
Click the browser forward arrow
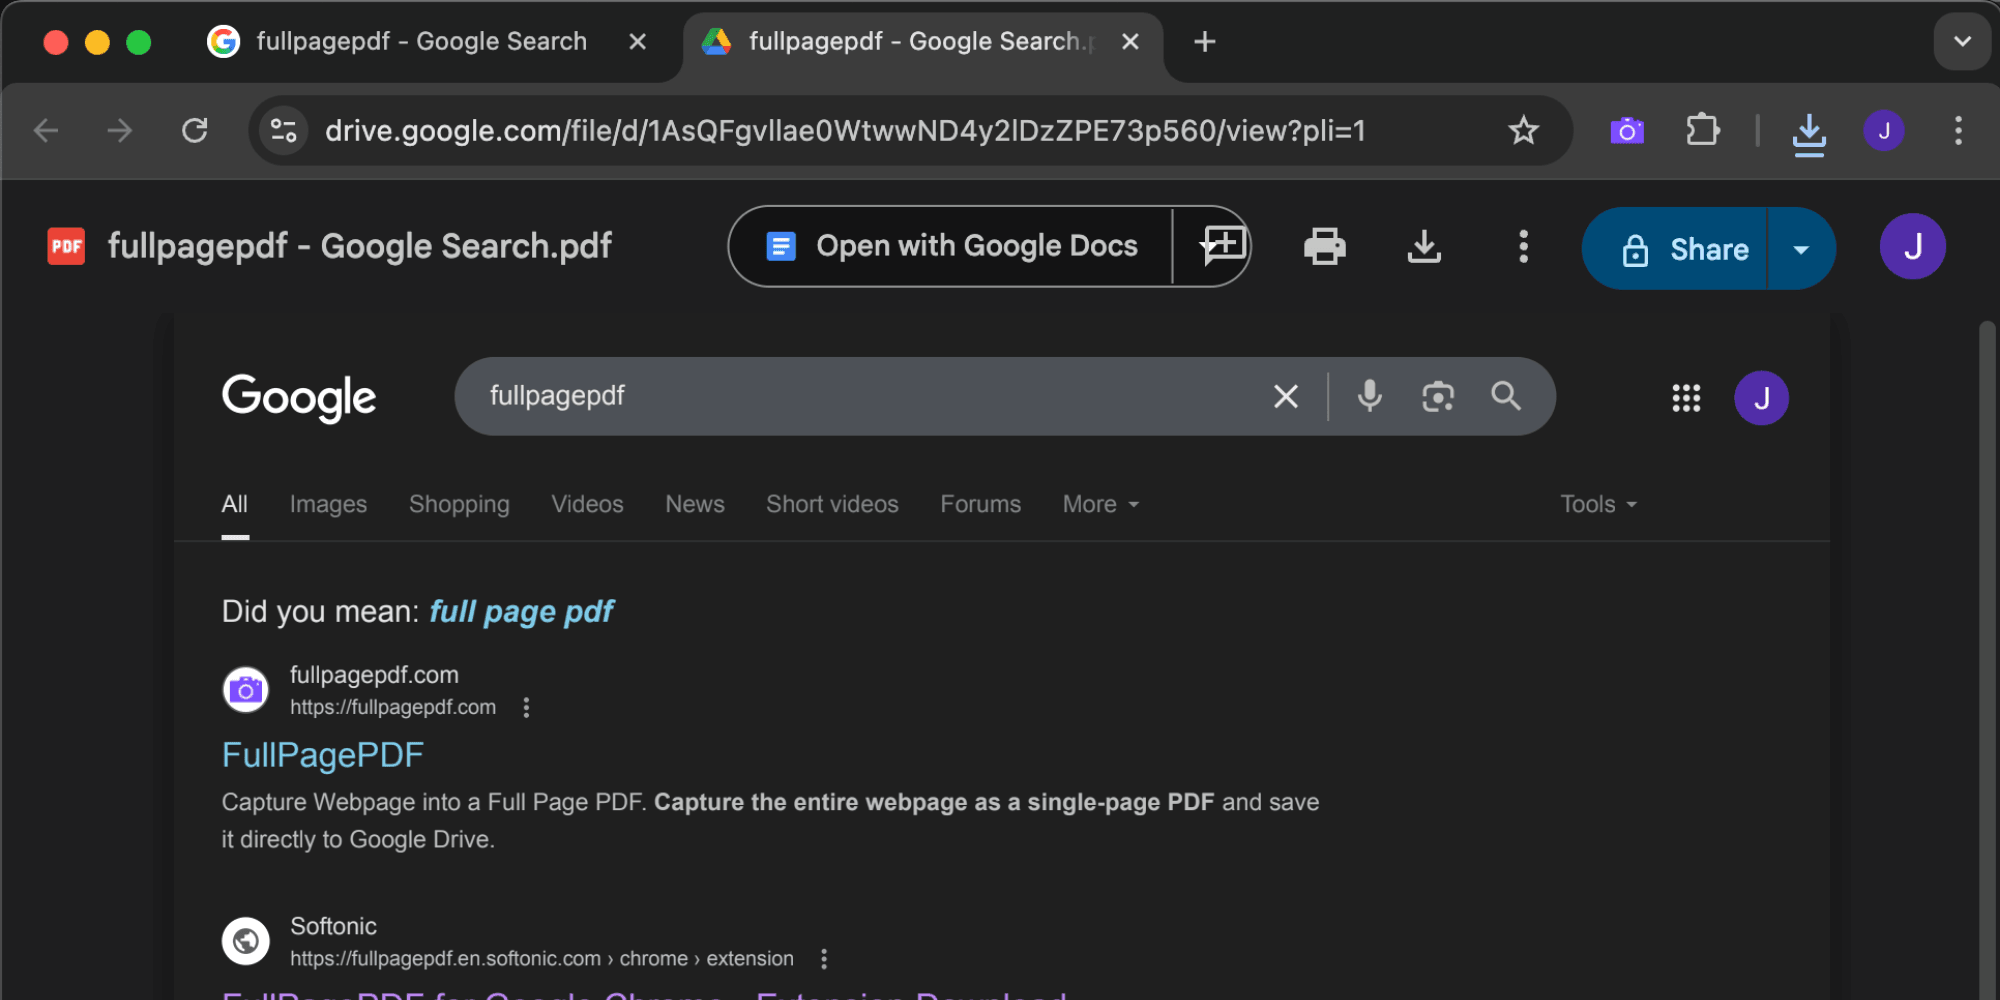click(x=120, y=130)
